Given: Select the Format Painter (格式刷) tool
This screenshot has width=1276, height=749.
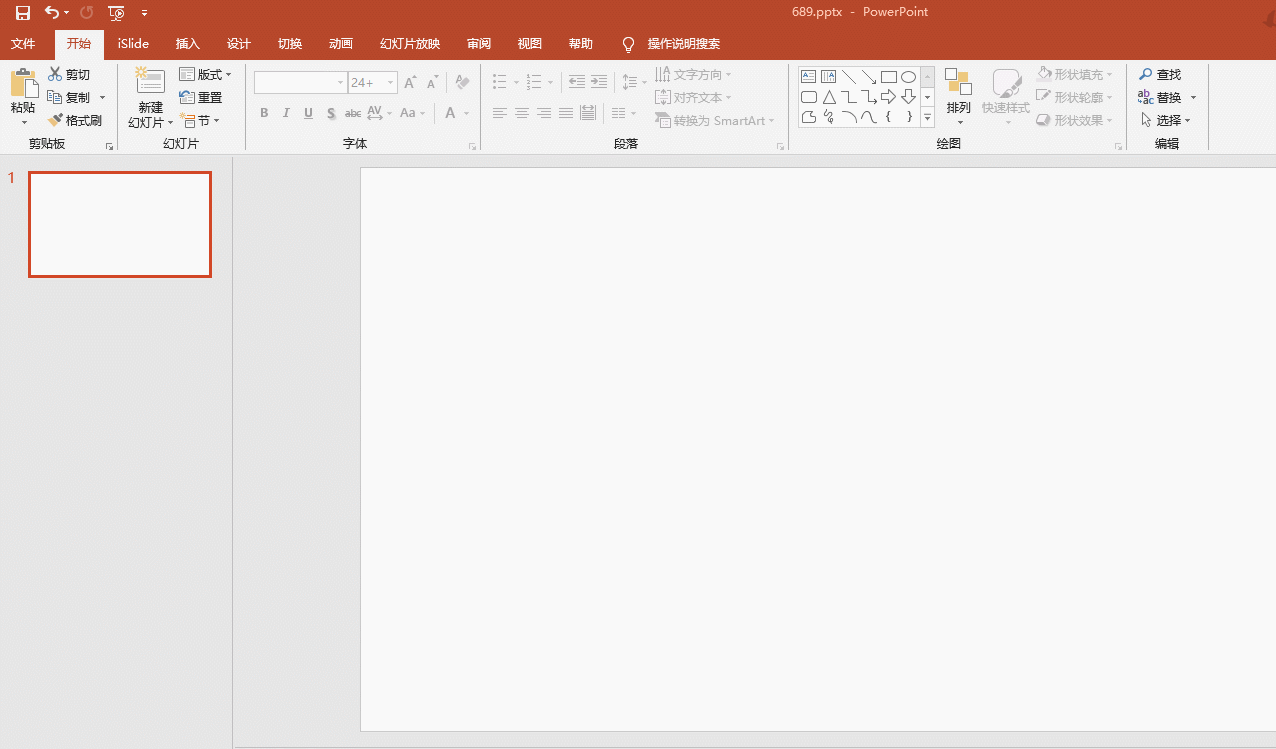Looking at the screenshot, I should [76, 120].
